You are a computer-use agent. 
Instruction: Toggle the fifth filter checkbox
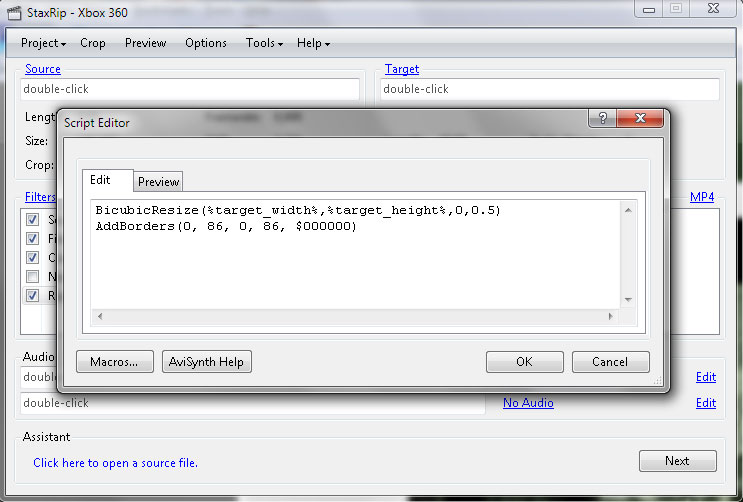[x=32, y=295]
